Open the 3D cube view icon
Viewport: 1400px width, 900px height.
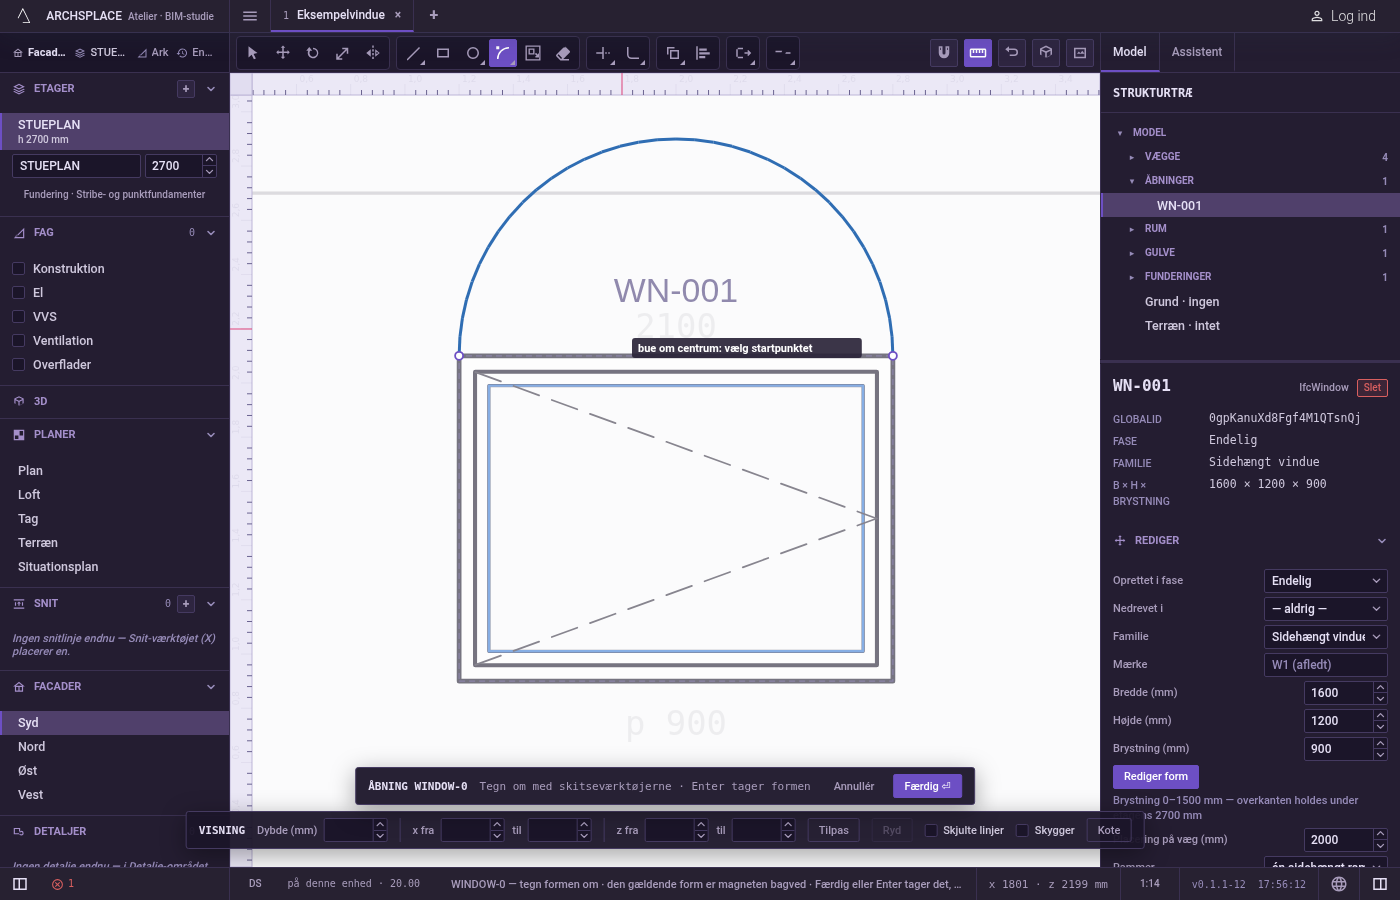[1046, 53]
